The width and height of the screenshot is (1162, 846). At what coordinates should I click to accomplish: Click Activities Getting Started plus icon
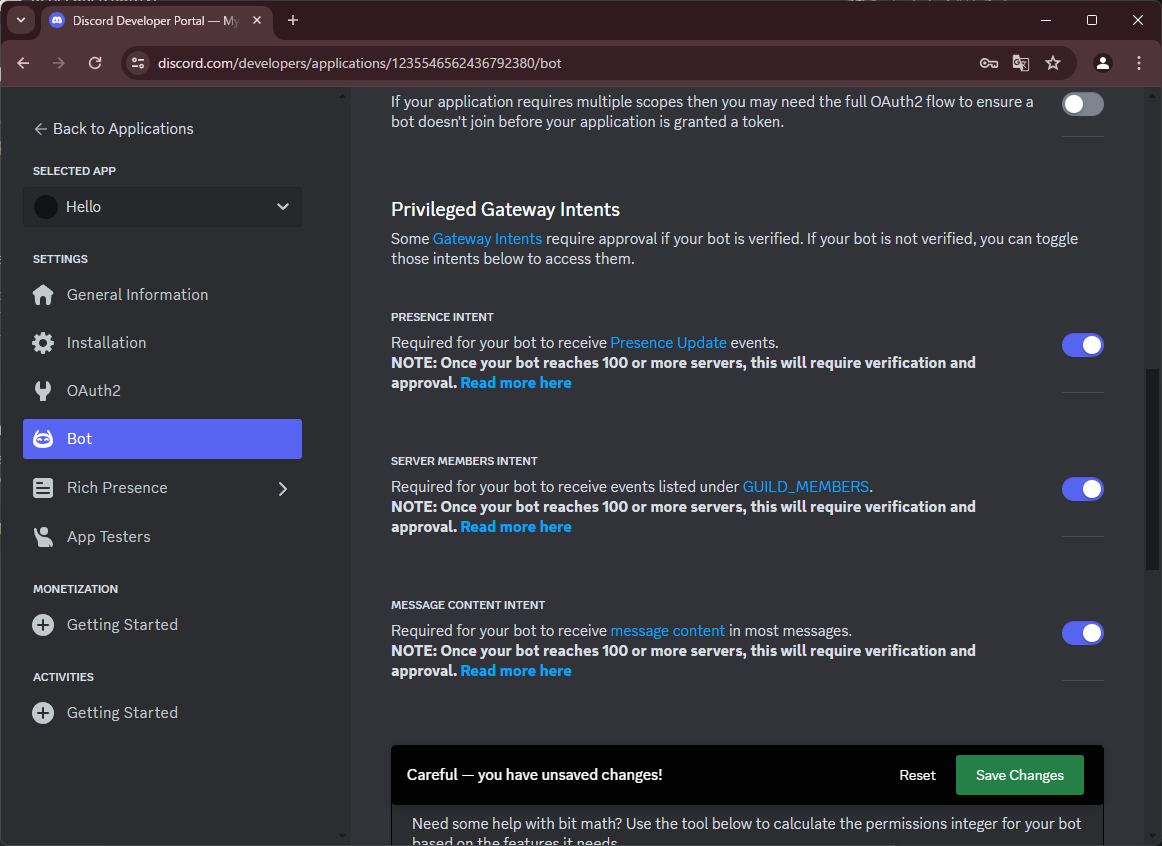pyautogui.click(x=43, y=712)
